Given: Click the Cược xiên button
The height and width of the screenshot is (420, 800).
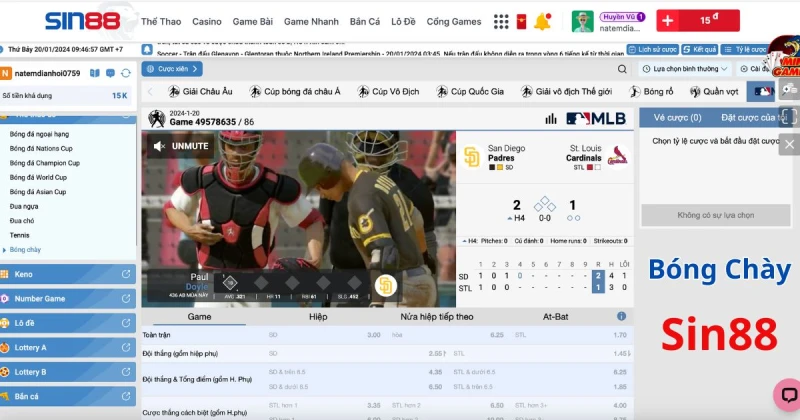Looking at the screenshot, I should click(172, 69).
